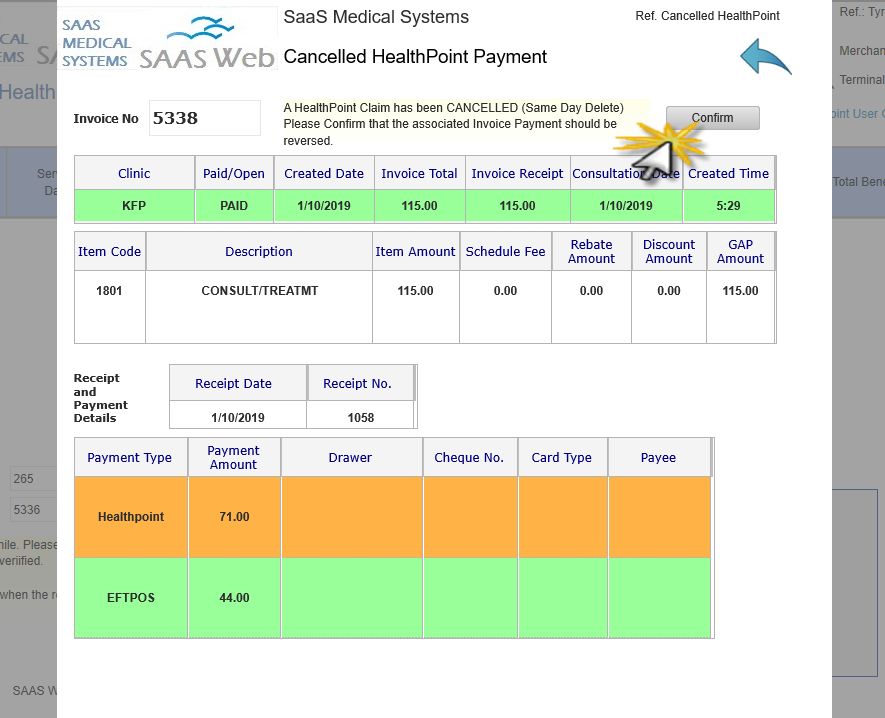Click the Item Amount value 115.00

(x=415, y=291)
